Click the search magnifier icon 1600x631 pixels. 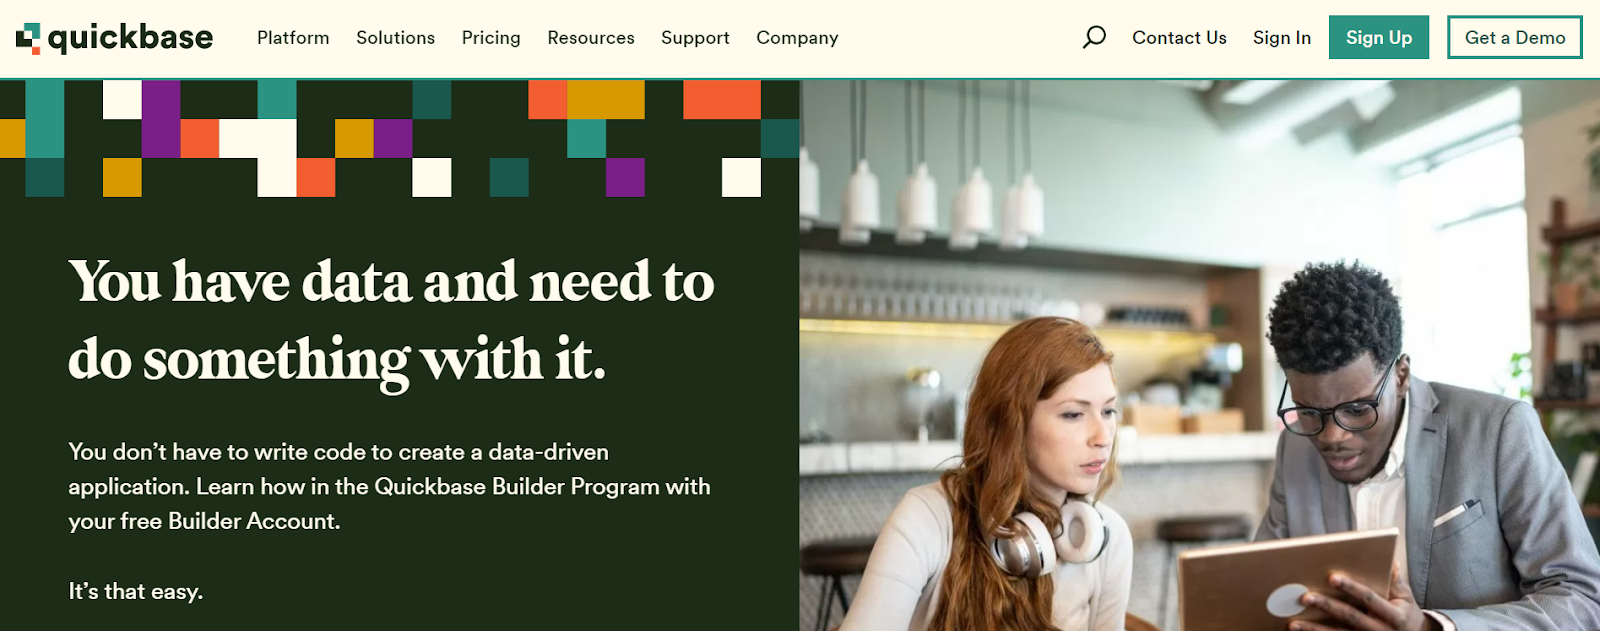1094,38
